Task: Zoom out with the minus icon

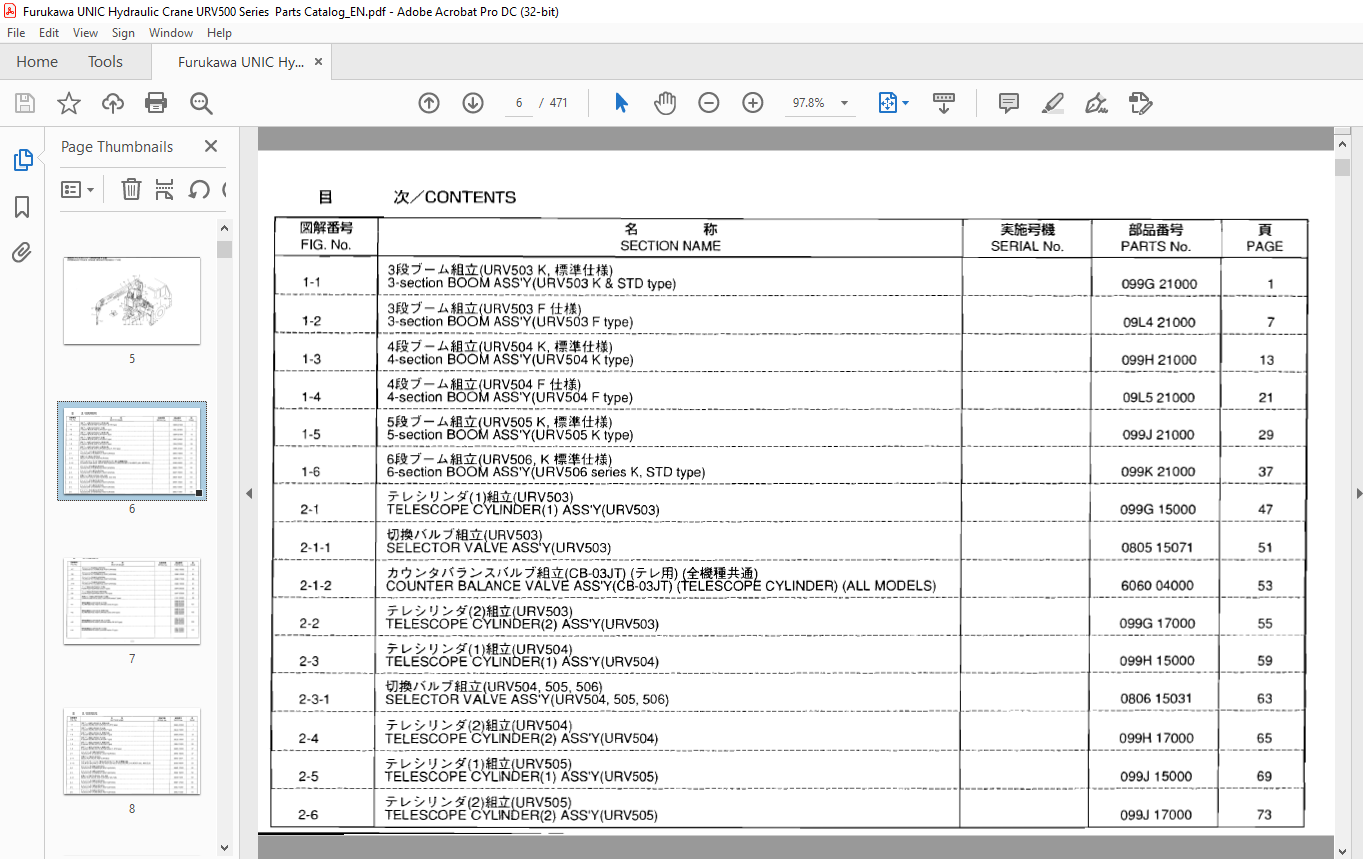Action: (x=709, y=103)
